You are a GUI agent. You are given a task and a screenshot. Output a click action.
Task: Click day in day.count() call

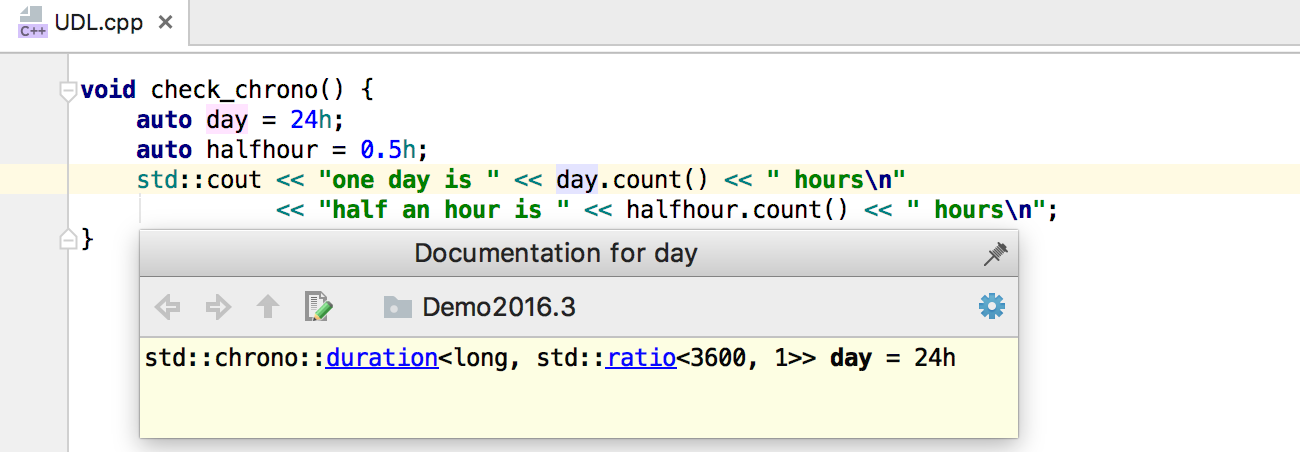[577, 180]
